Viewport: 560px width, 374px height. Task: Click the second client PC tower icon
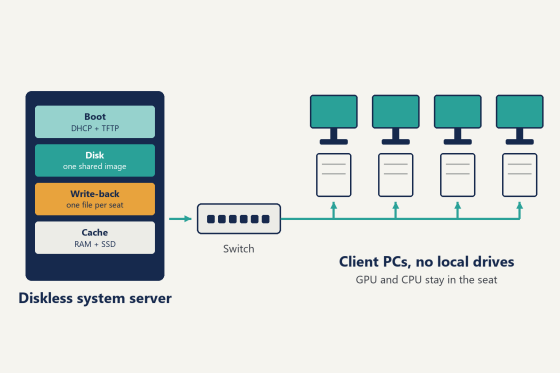click(396, 175)
